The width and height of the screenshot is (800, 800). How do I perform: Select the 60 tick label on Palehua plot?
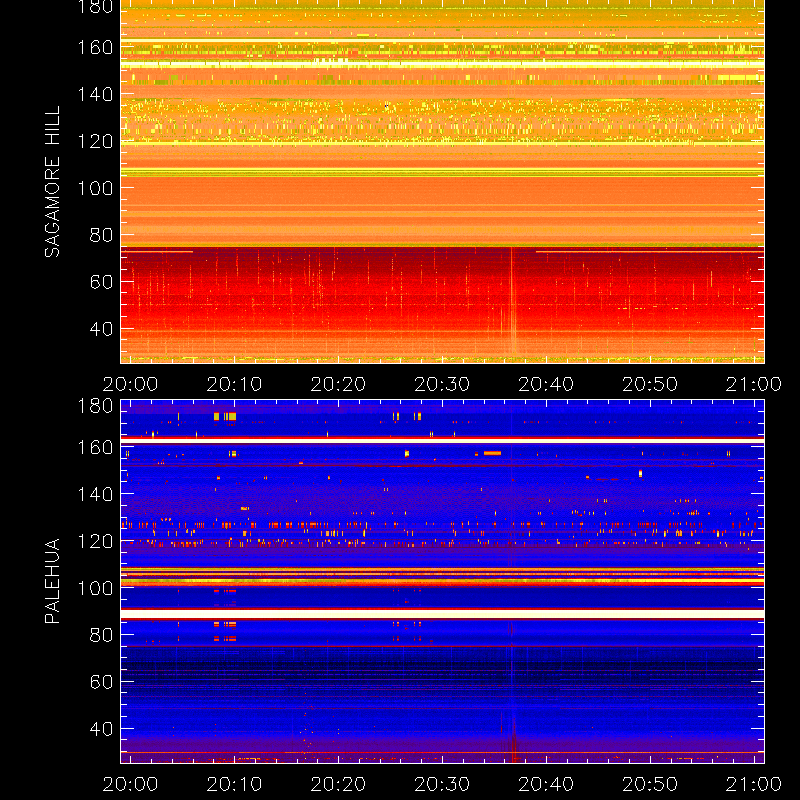coord(101,682)
